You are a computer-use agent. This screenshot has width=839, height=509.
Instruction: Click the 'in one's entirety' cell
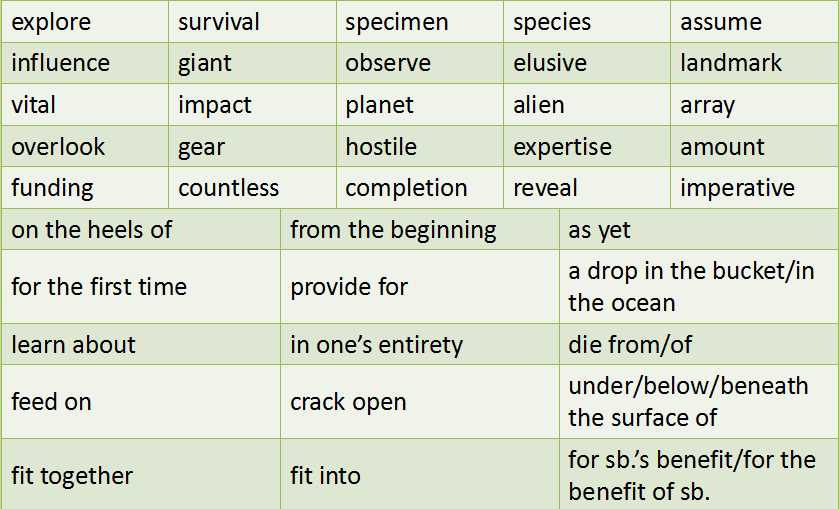click(376, 345)
